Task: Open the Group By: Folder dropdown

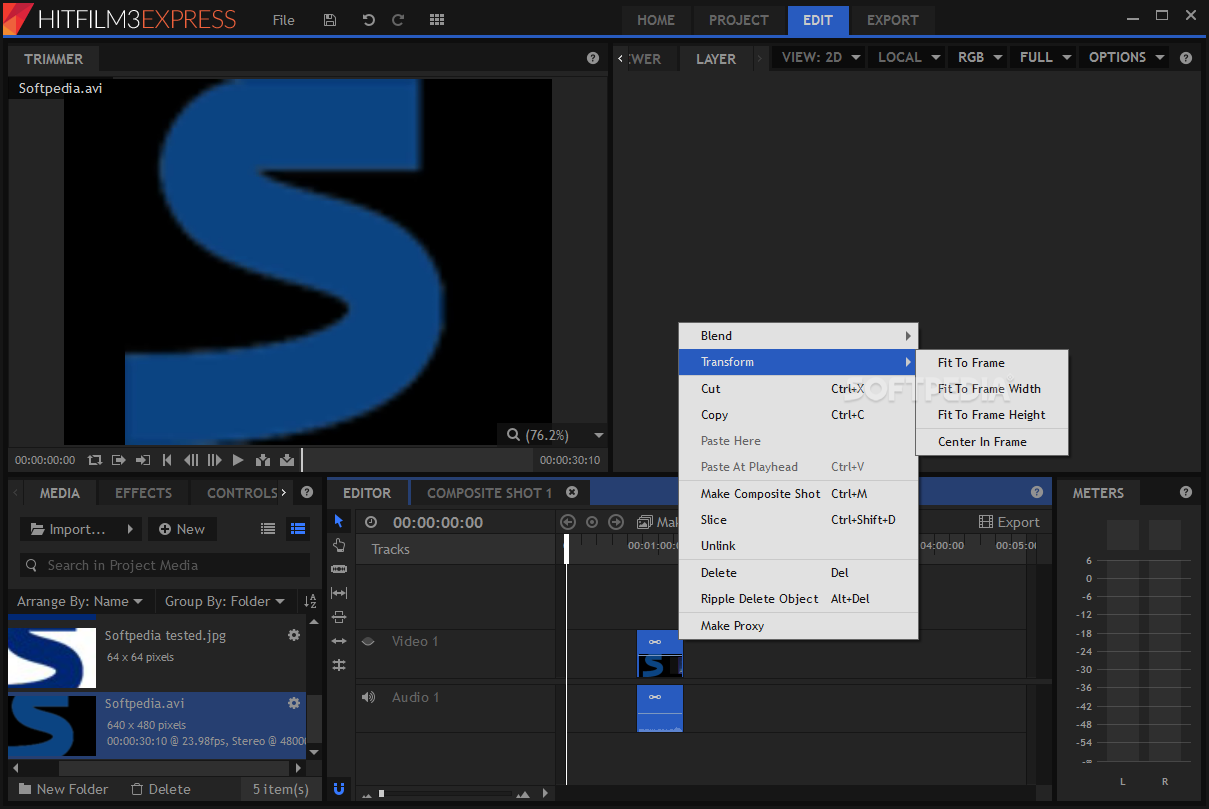Action: click(225, 601)
